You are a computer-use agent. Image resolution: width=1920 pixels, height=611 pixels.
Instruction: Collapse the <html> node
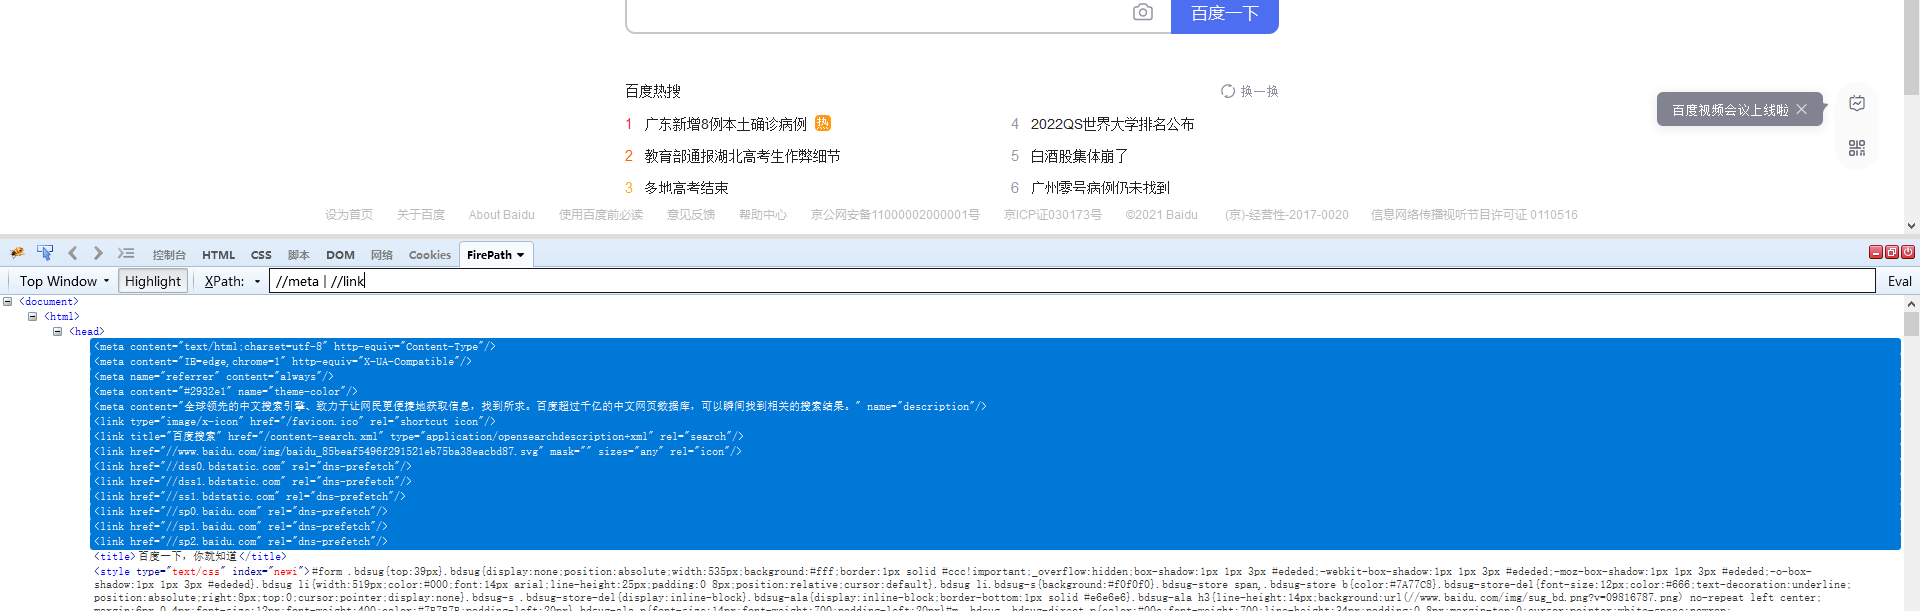[x=32, y=316]
